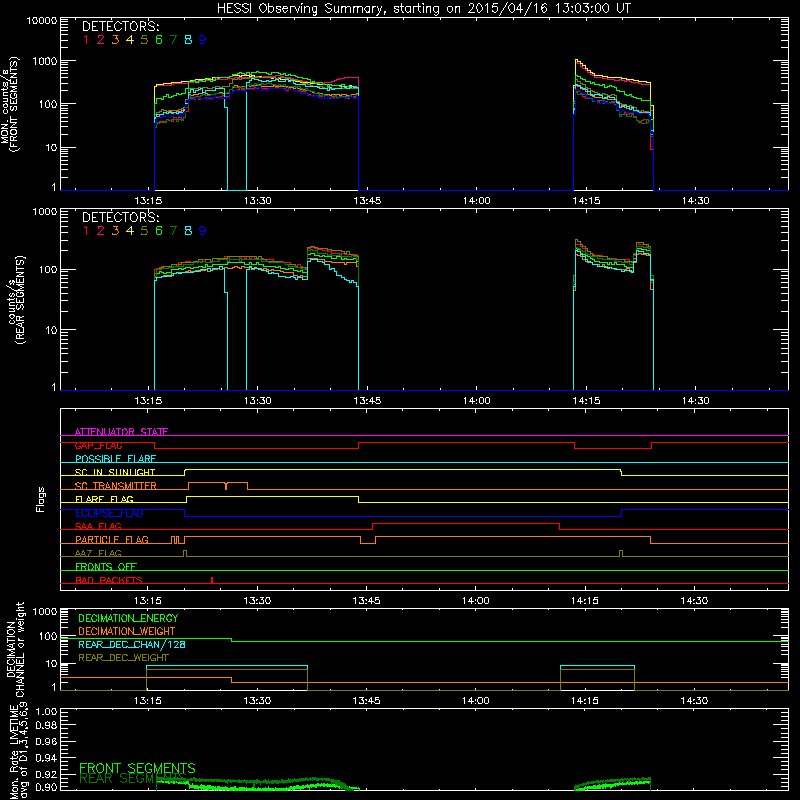Viewport: 800px width, 800px height.
Task: Select the SC_IN_SUNLIGHT flag label
Action: coord(115,472)
